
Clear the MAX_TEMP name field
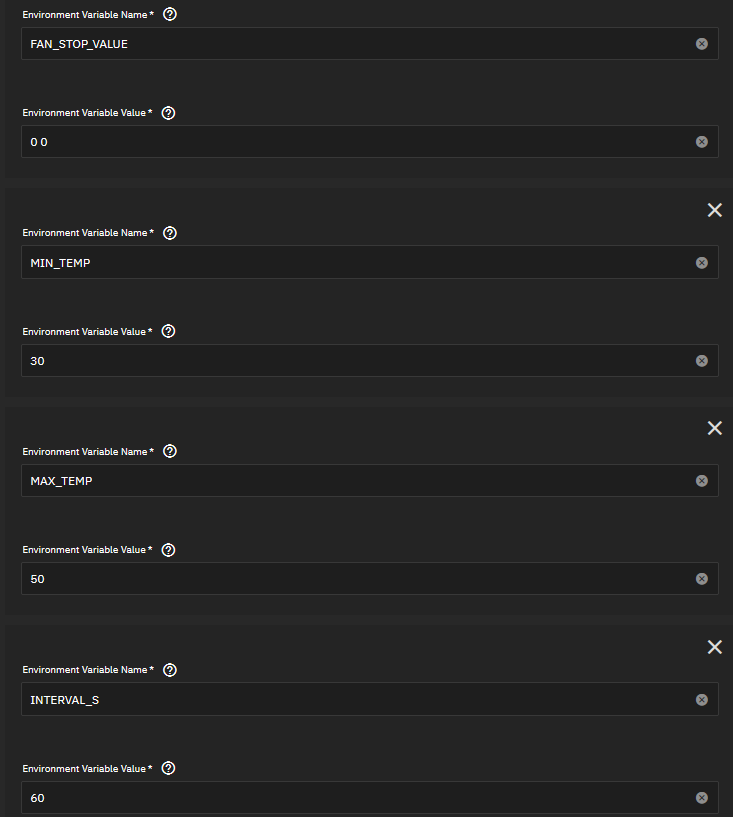[x=701, y=481]
